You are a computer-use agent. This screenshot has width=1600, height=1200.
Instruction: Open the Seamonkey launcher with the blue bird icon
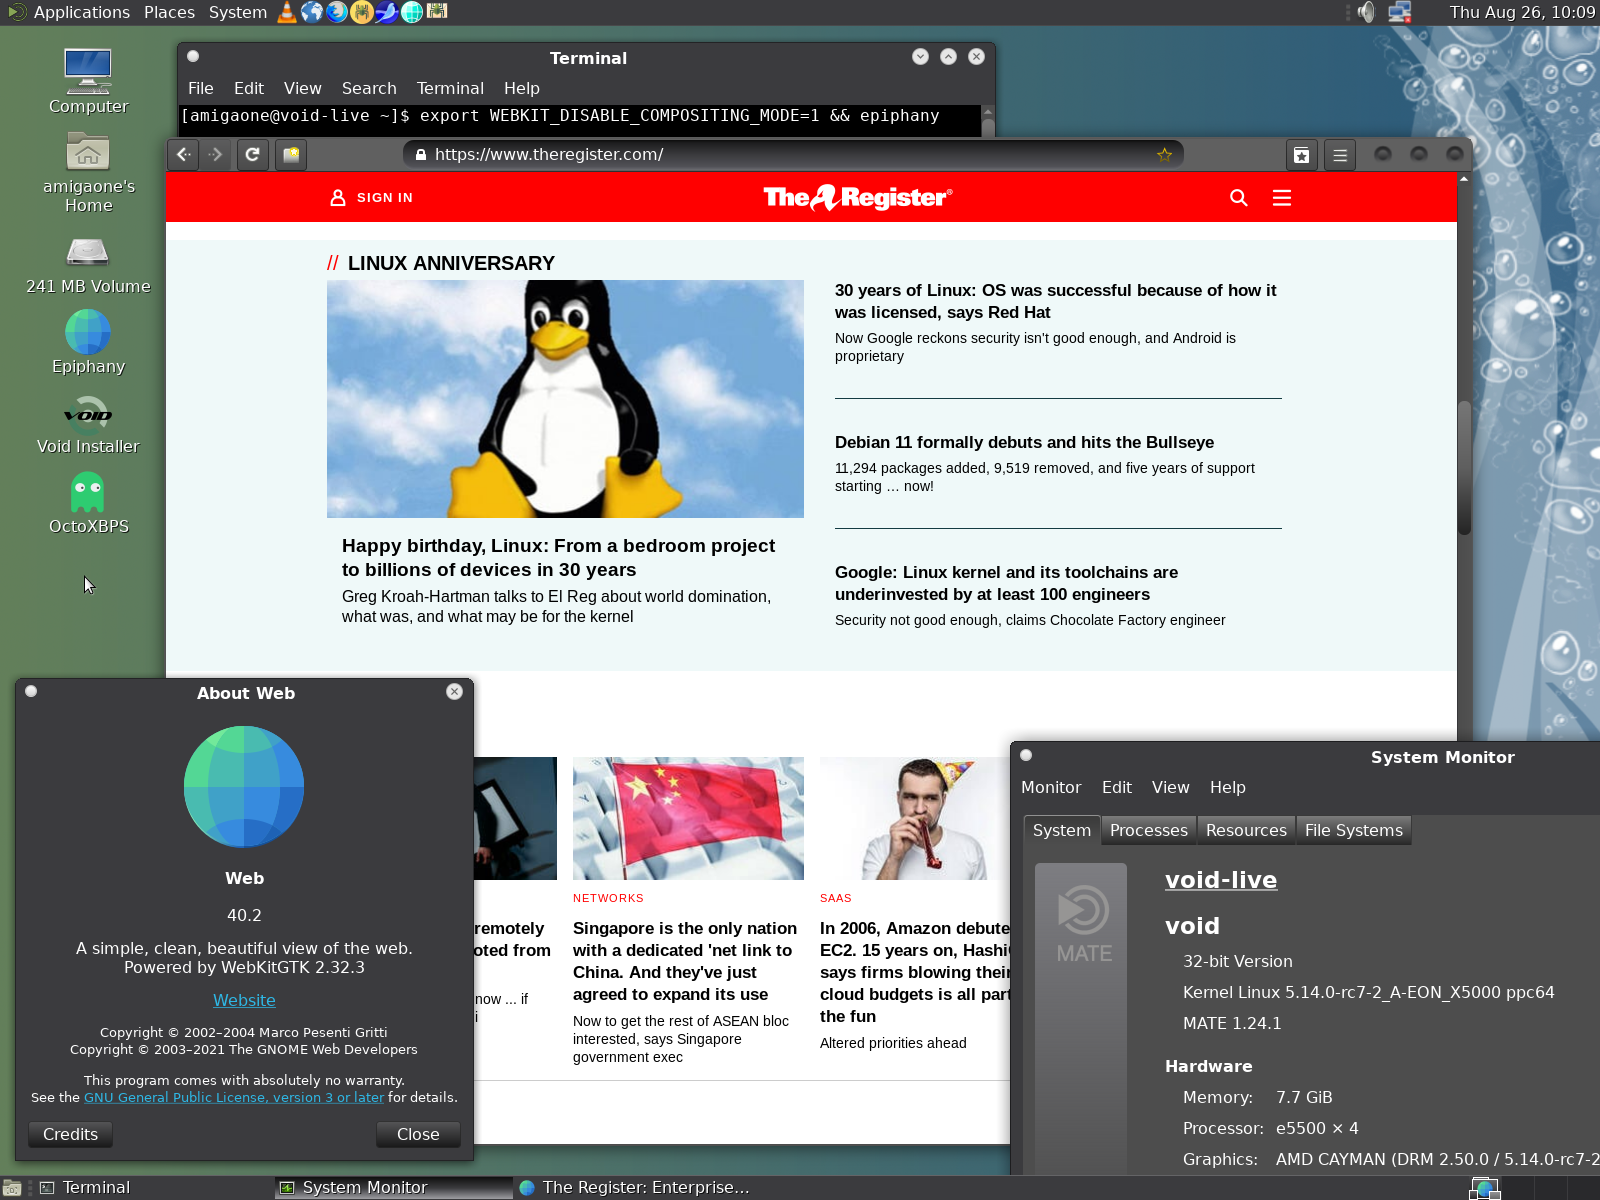(x=387, y=12)
